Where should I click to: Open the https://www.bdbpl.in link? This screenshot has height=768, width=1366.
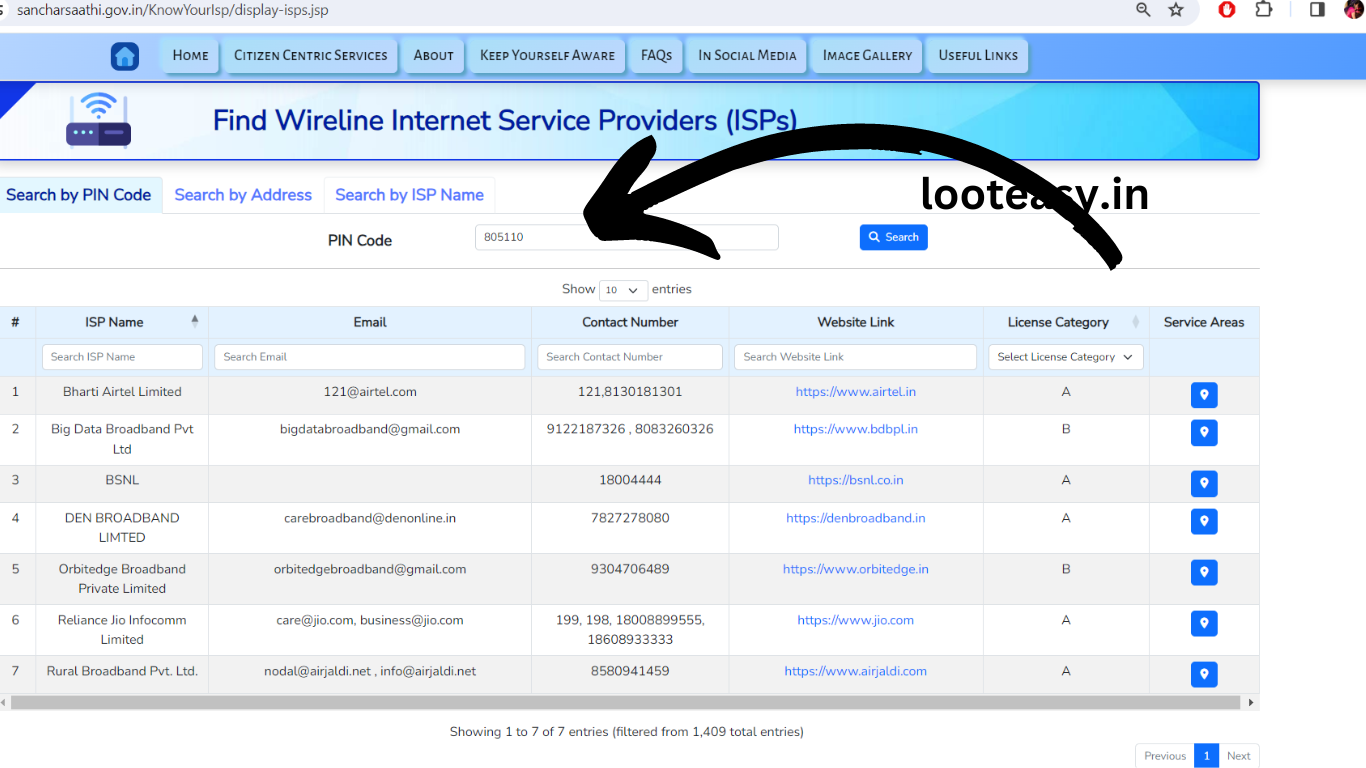[856, 429]
